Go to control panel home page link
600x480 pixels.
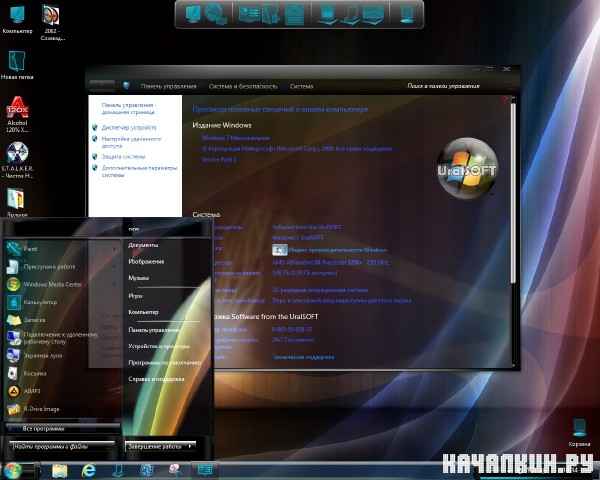coord(128,108)
